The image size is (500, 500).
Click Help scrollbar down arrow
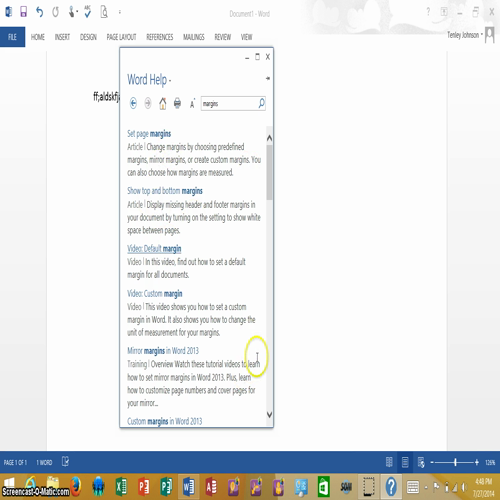coord(269,415)
